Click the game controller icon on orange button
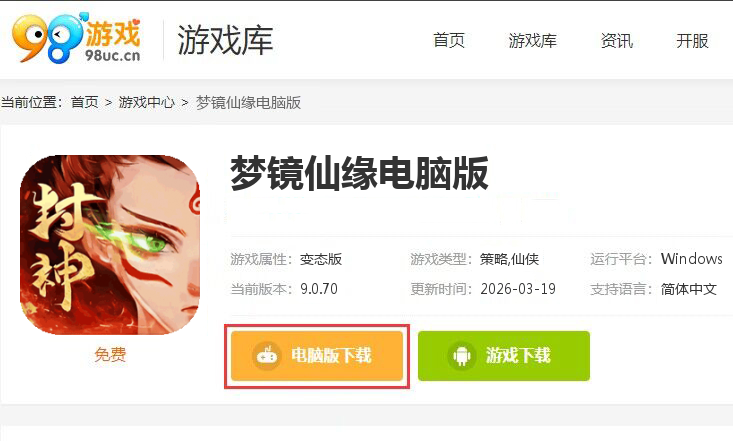This screenshot has width=733, height=441. [x=267, y=356]
